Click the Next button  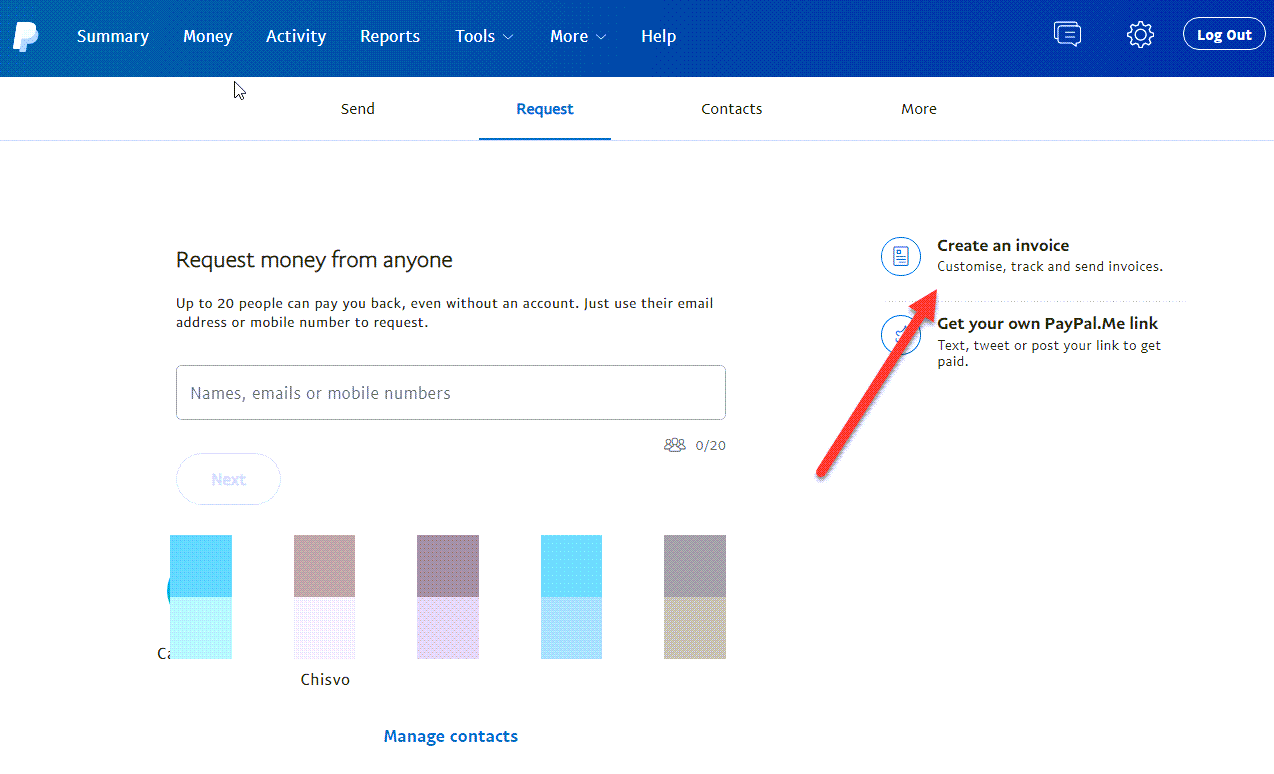coord(228,479)
